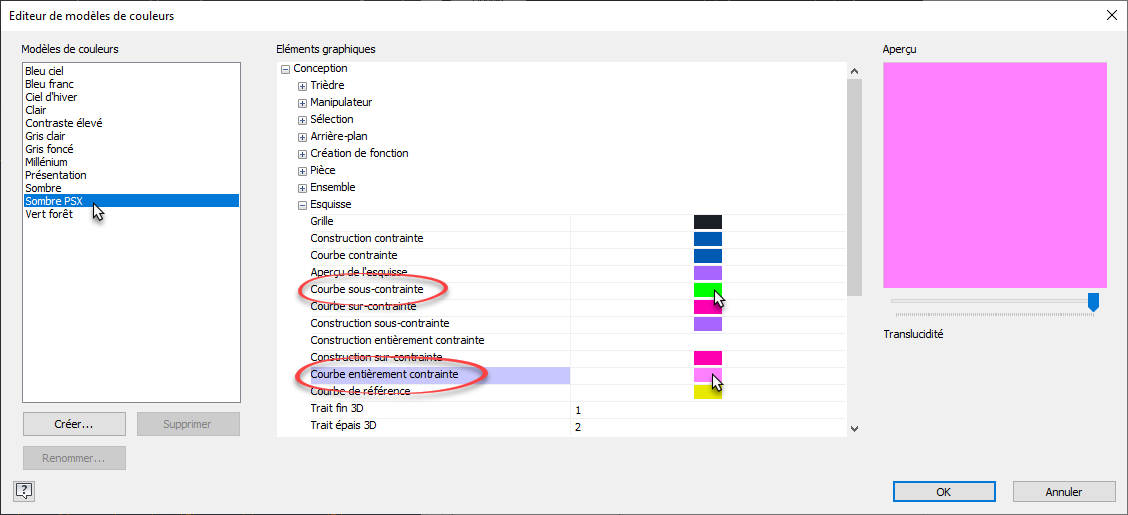Click the Translucidité slider handle
The width and height of the screenshot is (1128, 515).
[x=1093, y=301]
